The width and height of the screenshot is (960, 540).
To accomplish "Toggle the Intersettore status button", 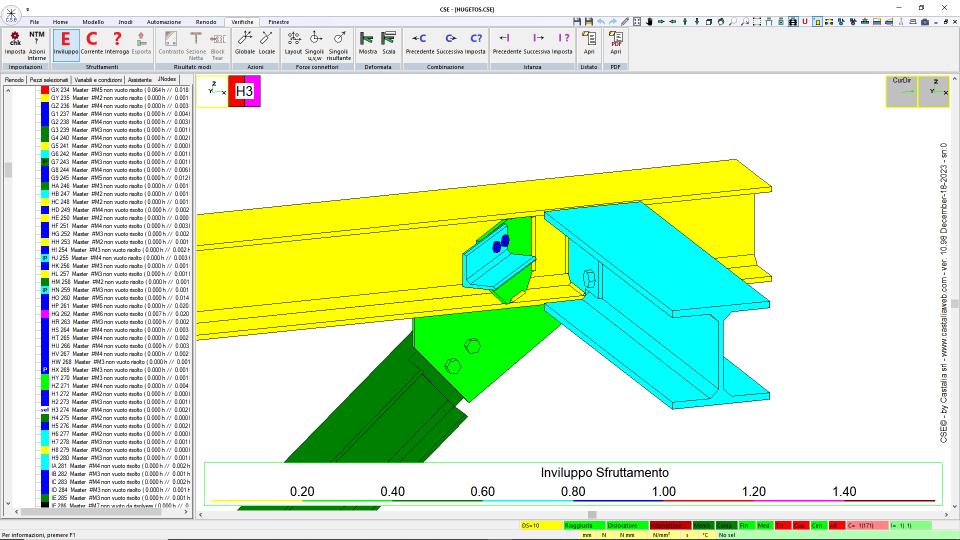I will [x=670, y=526].
